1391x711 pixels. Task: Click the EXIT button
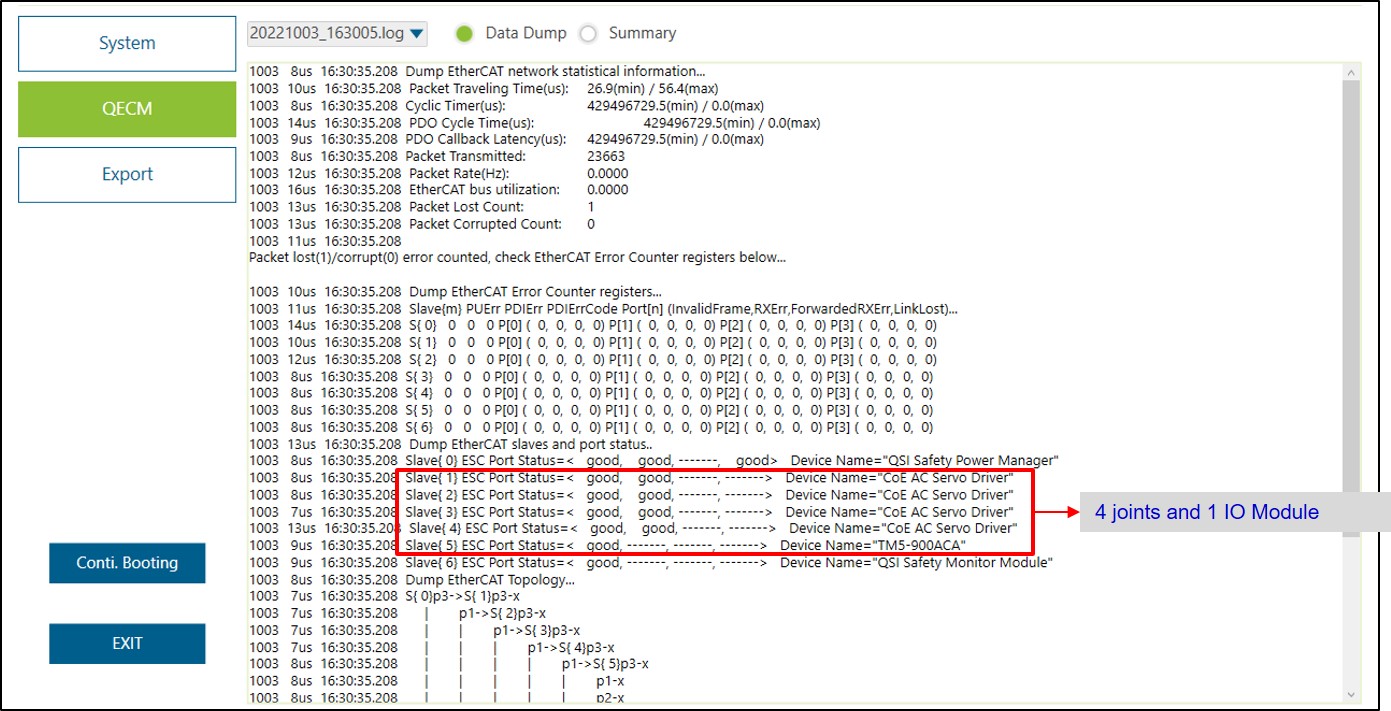127,643
